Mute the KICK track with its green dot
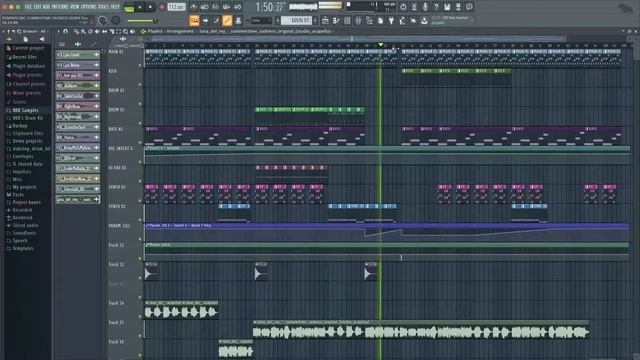The width and height of the screenshot is (640, 360). tap(140, 84)
